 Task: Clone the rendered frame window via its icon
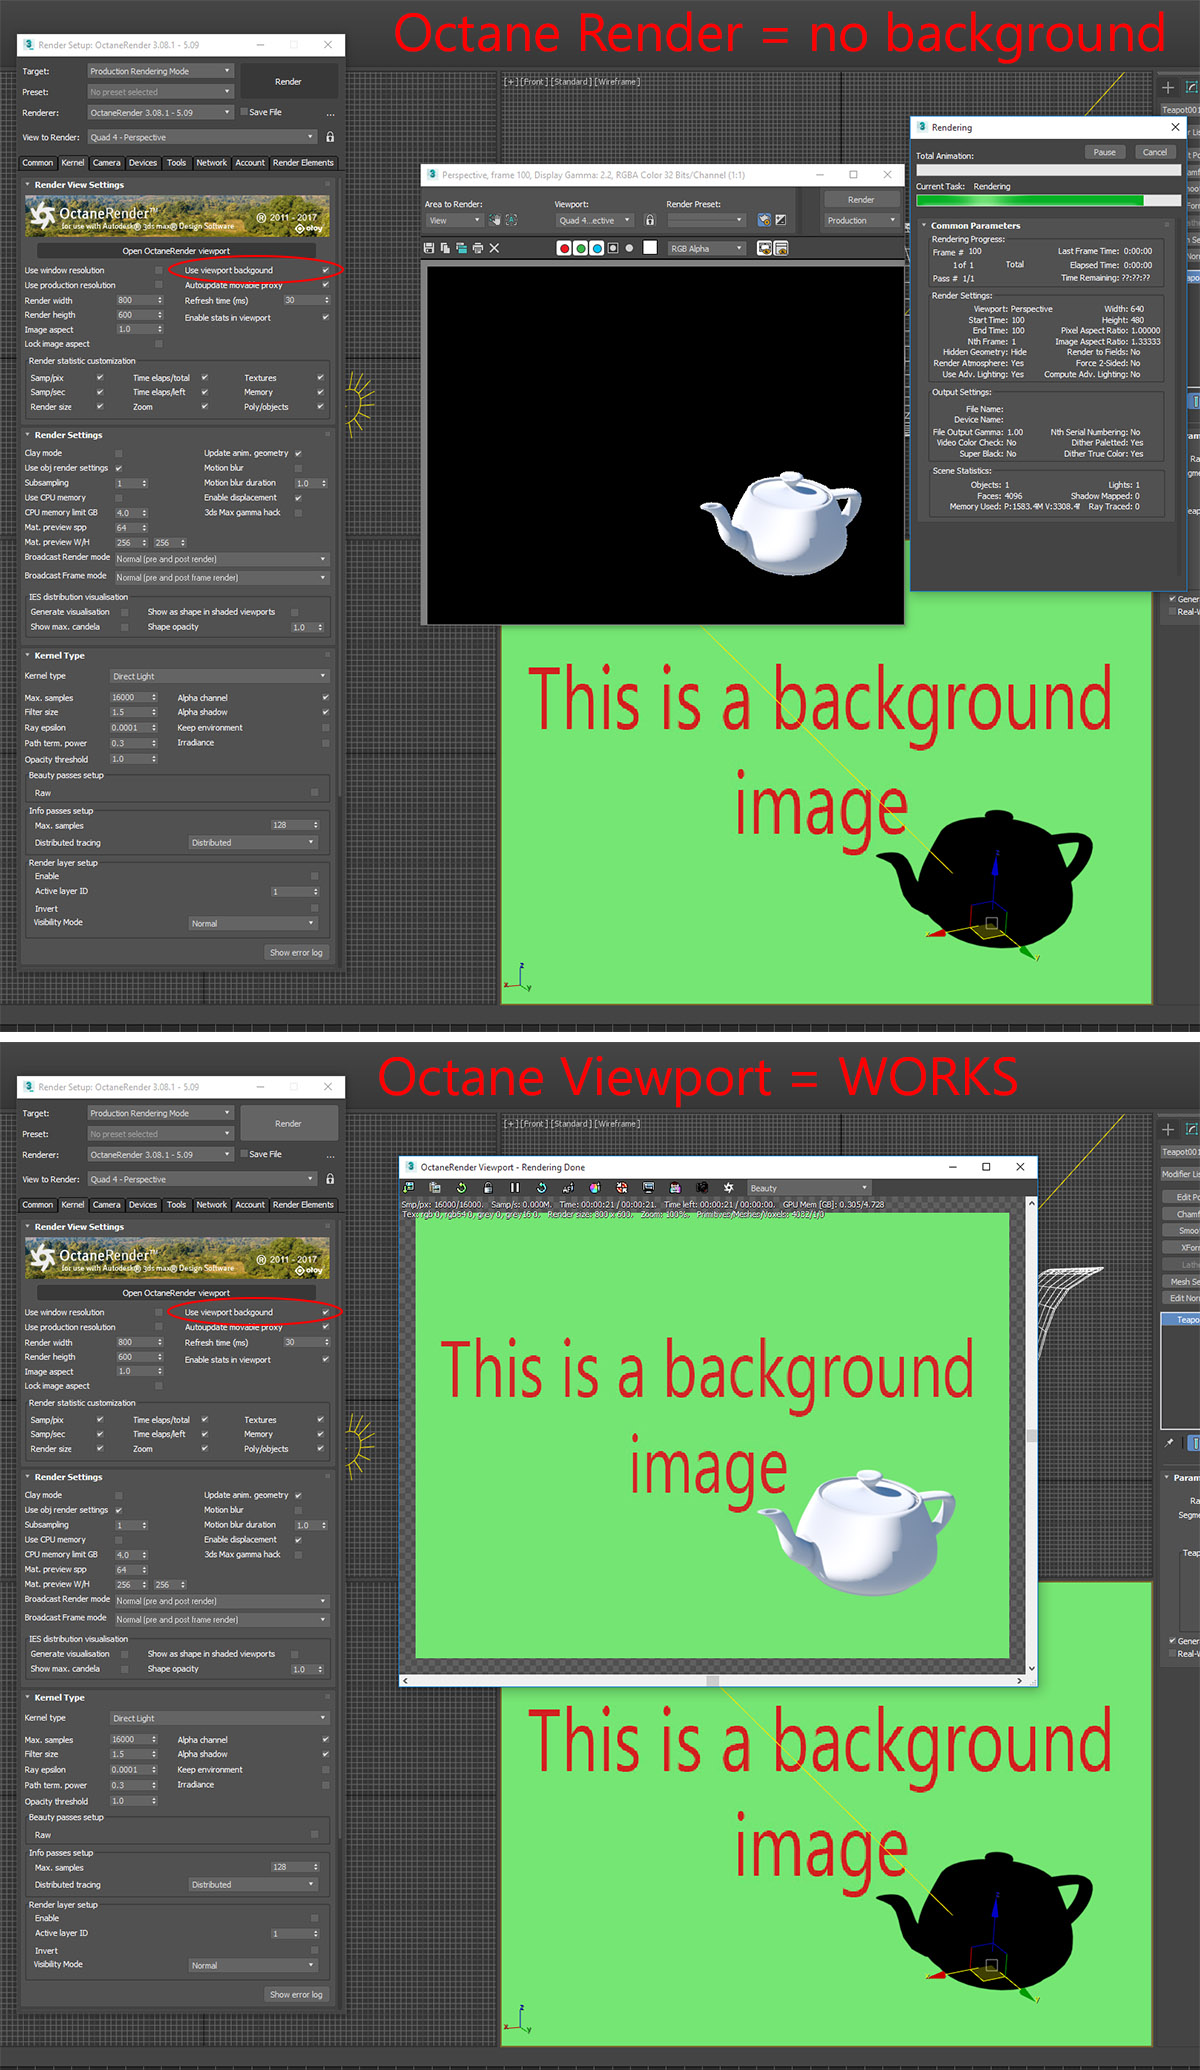[x=461, y=248]
